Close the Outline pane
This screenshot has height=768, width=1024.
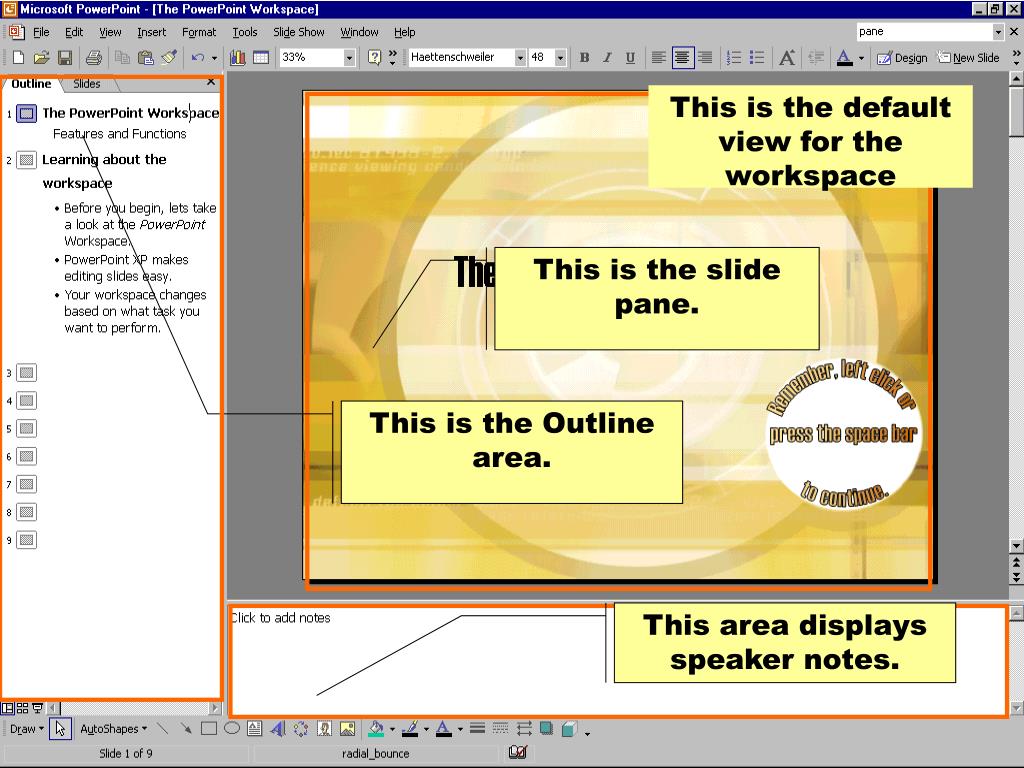pos(210,82)
